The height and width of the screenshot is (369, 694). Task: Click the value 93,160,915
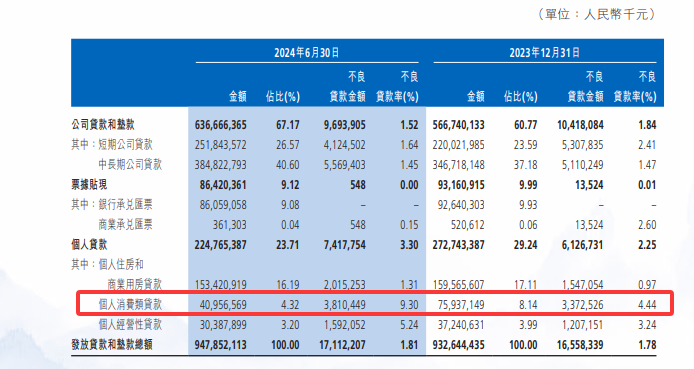pyautogui.click(x=461, y=185)
